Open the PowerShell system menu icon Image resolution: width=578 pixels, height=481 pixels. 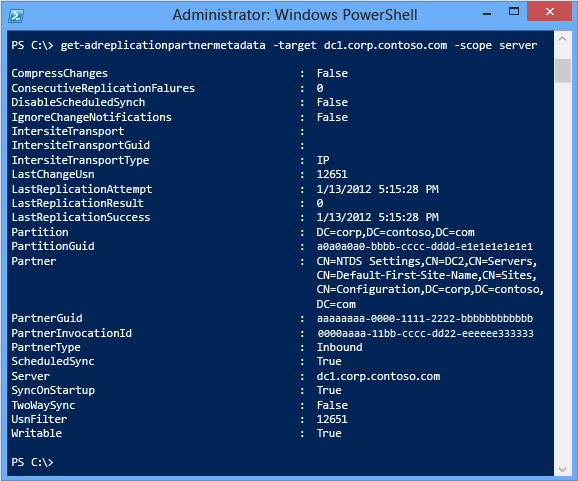click(x=16, y=15)
